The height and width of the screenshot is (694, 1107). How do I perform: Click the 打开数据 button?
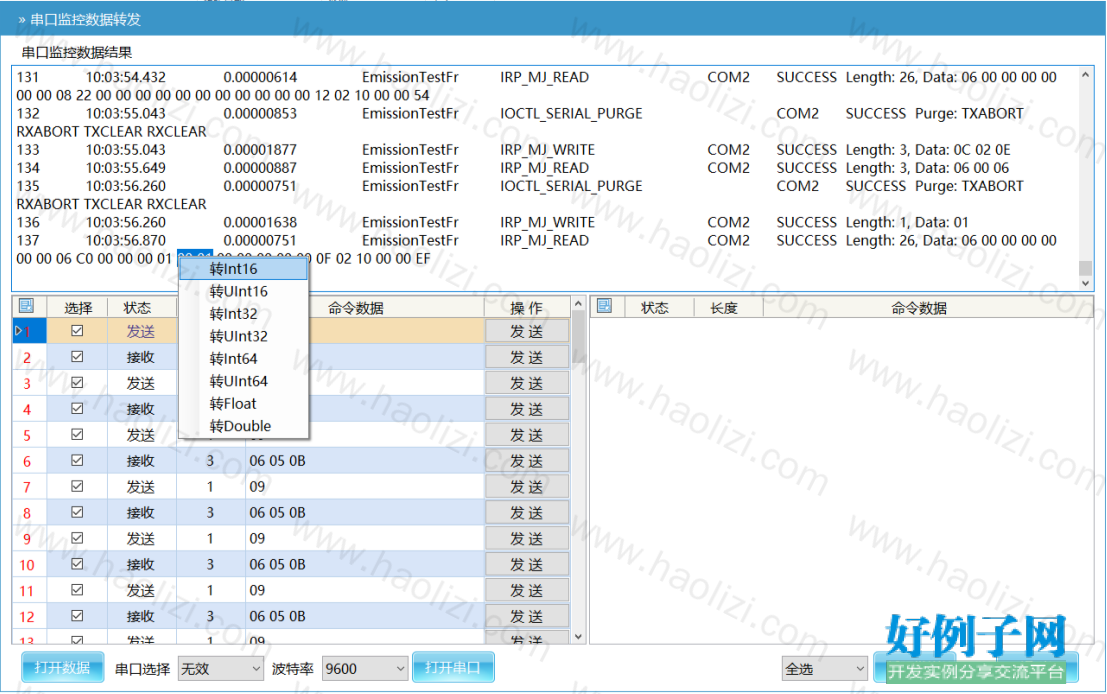(62, 667)
